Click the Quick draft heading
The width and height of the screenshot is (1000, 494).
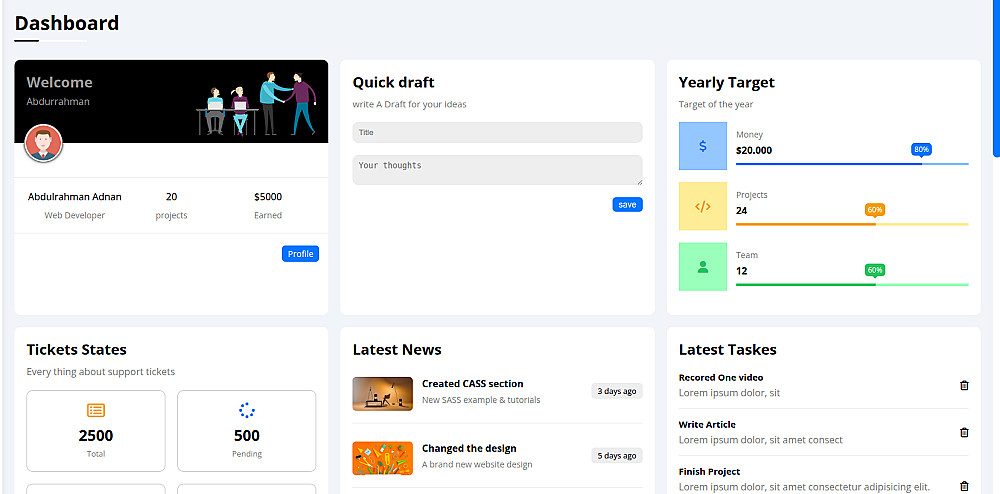[393, 82]
